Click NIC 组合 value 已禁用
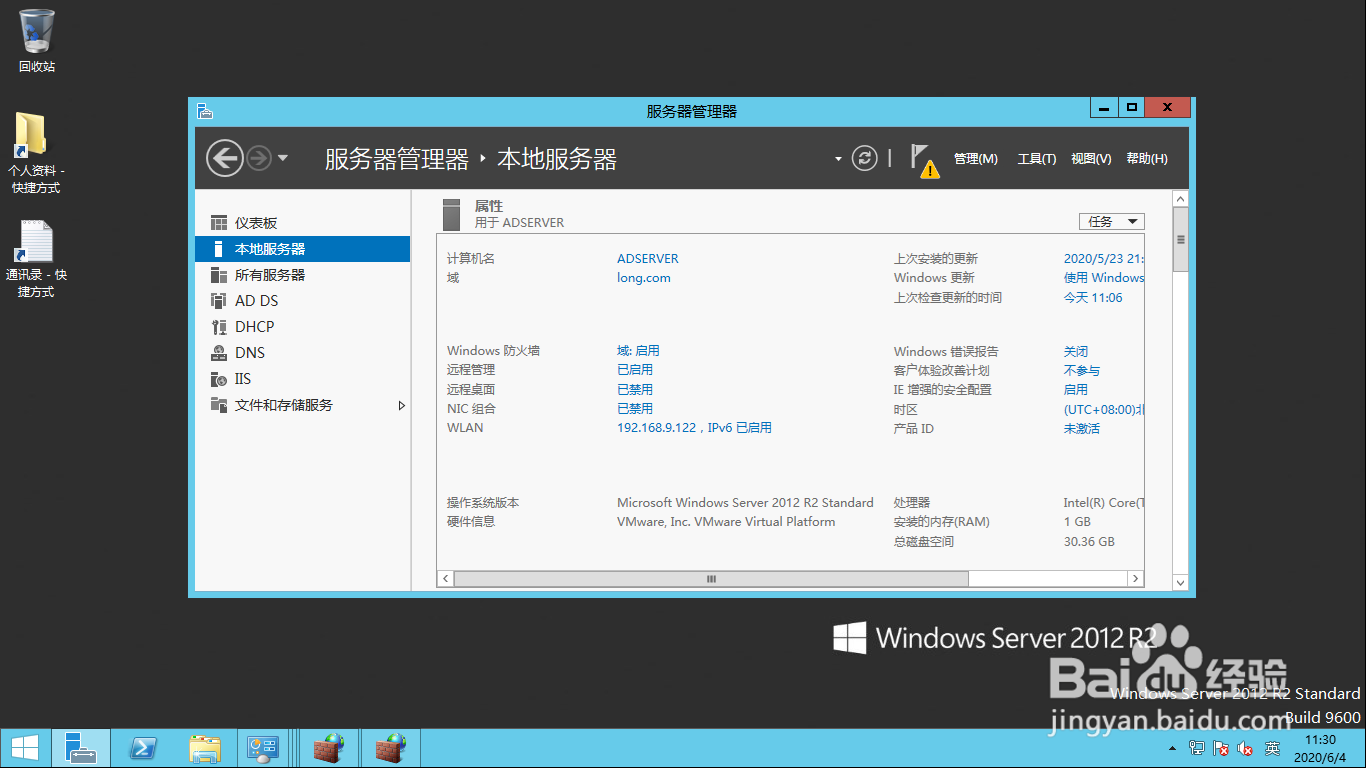 coord(635,408)
